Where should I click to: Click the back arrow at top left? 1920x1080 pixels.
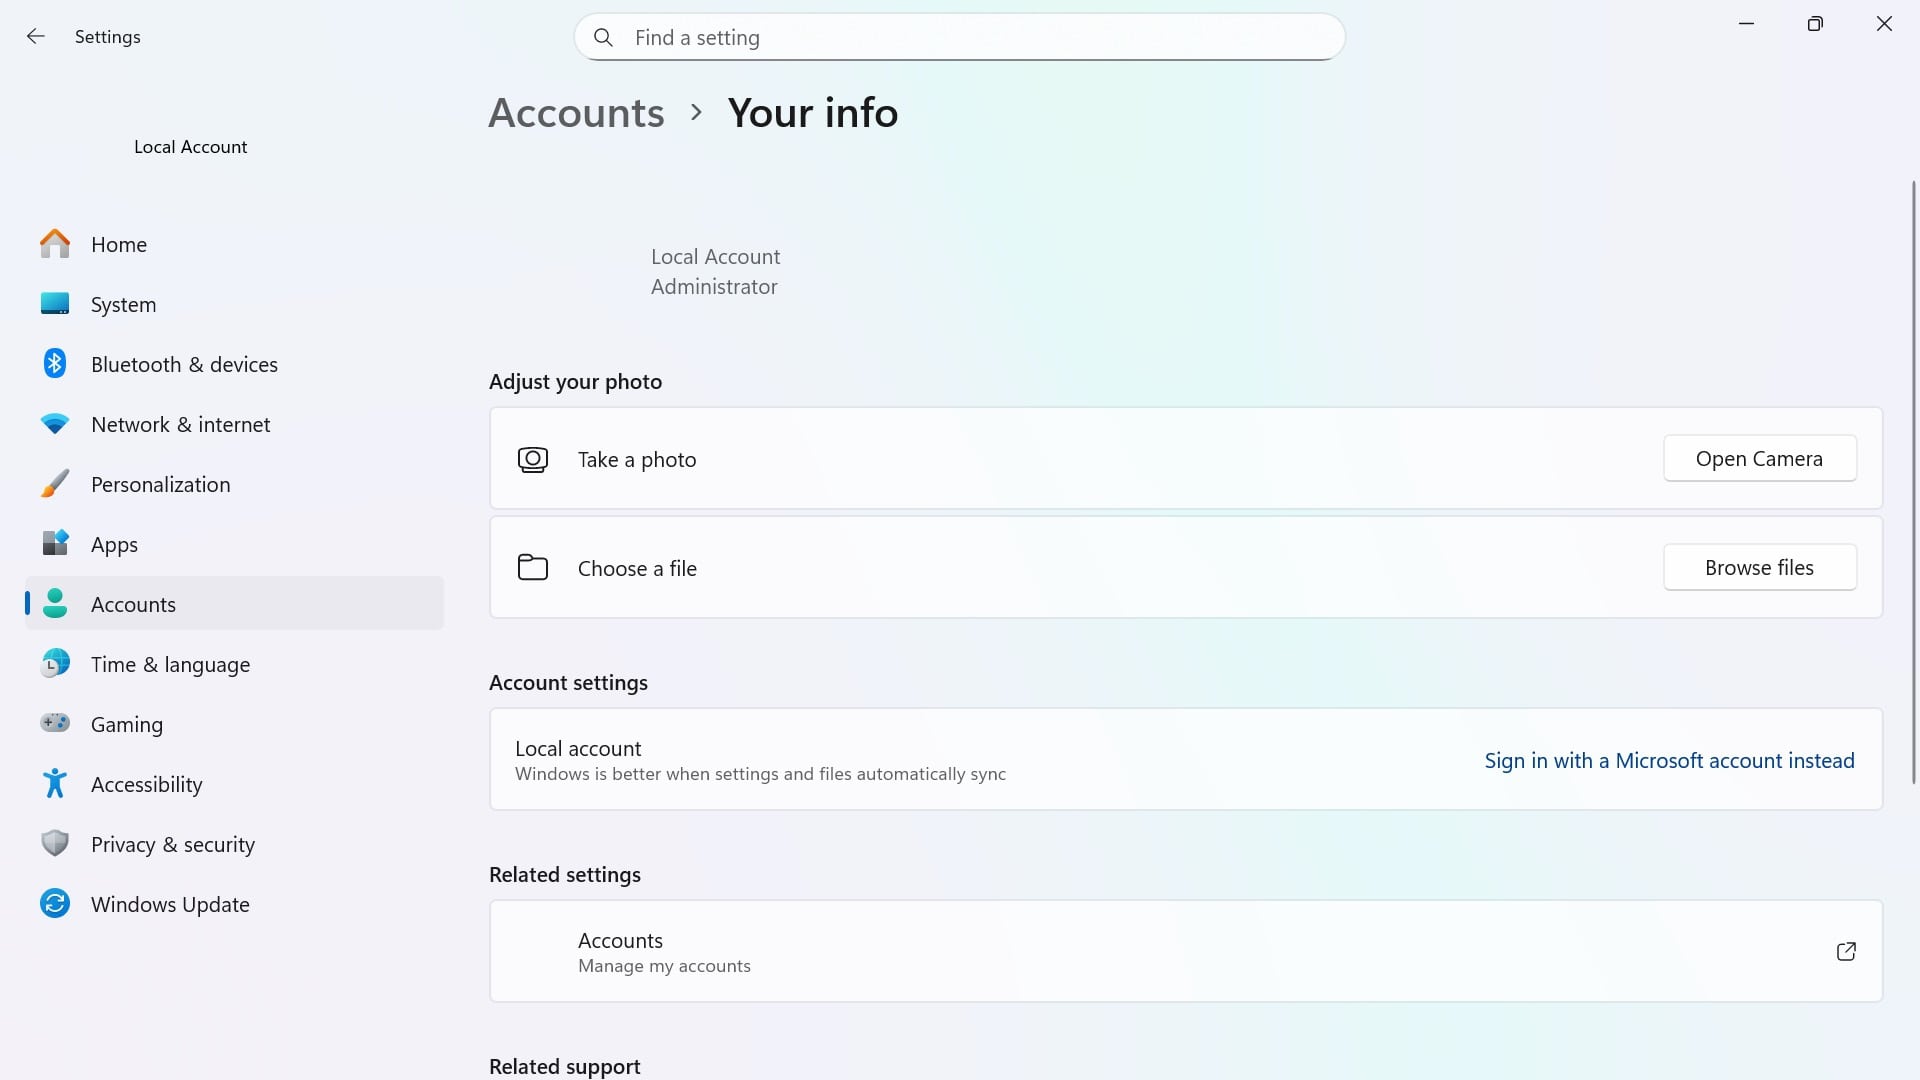pyautogui.click(x=36, y=36)
